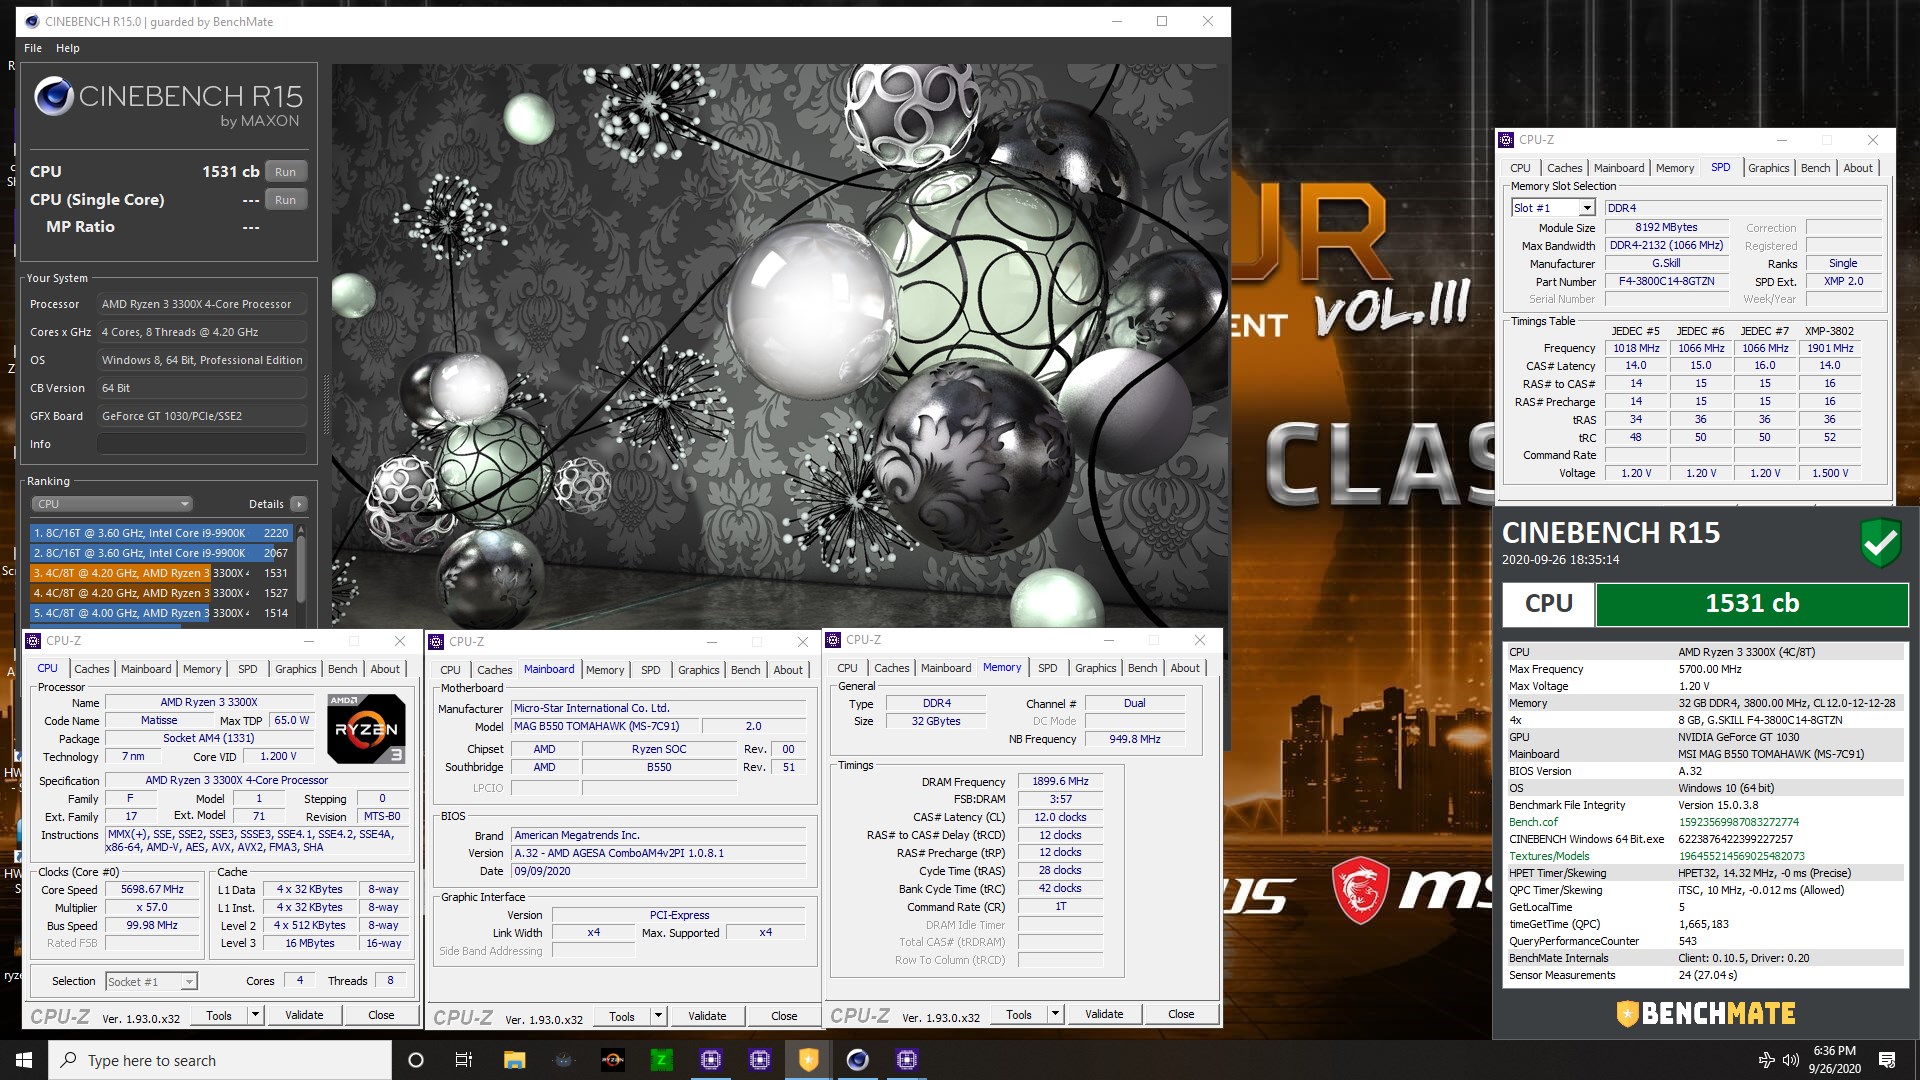Click the green 1531 cb score bar
1920x1080 pixels.
[x=1751, y=604]
